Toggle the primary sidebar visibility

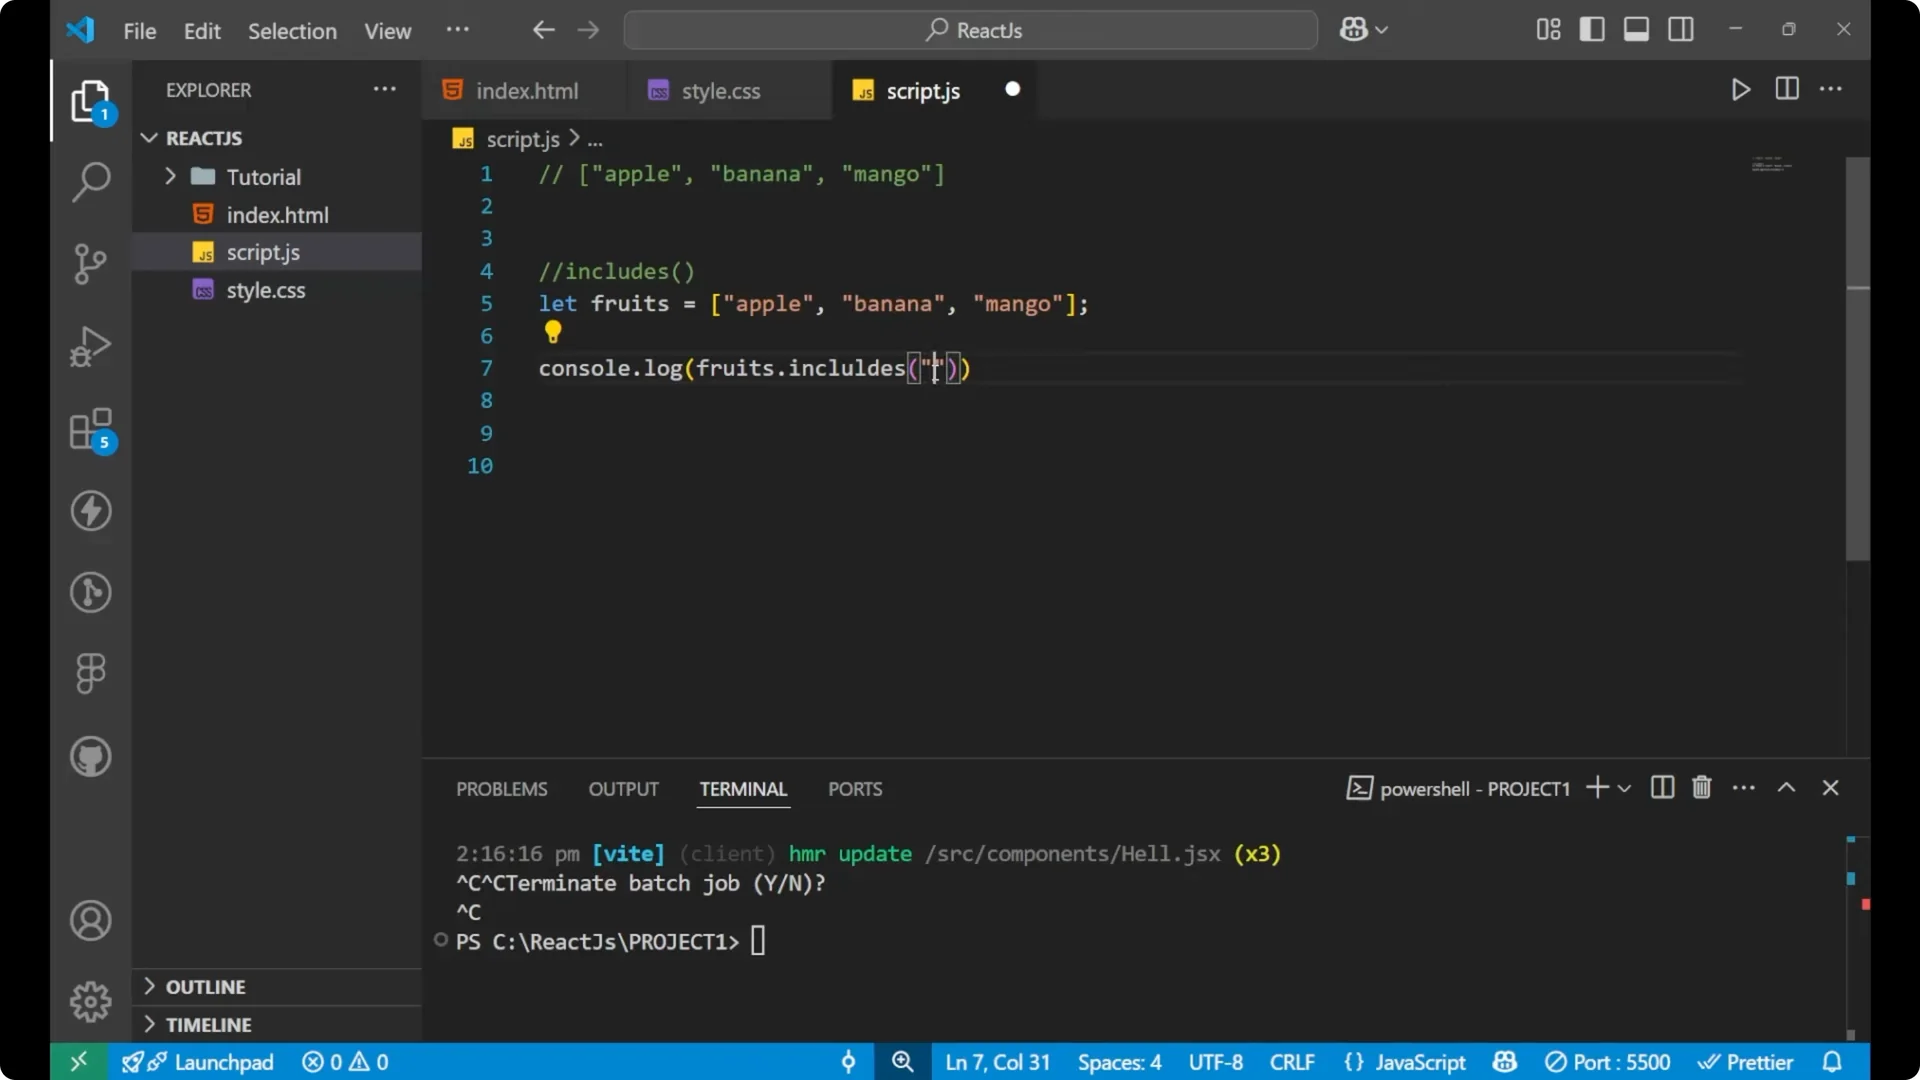click(x=1591, y=29)
